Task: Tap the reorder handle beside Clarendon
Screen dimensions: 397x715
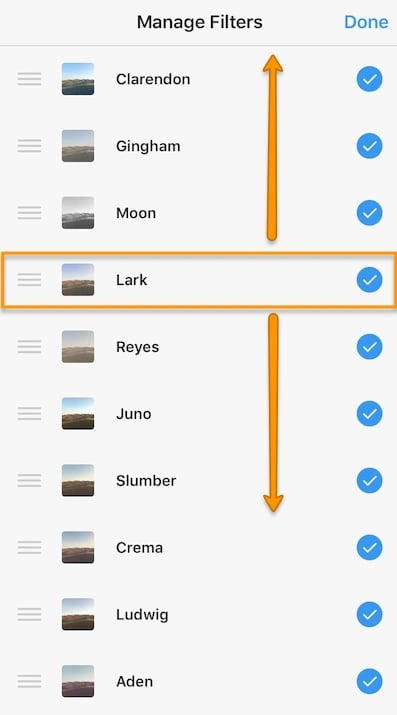Action: pos(30,79)
